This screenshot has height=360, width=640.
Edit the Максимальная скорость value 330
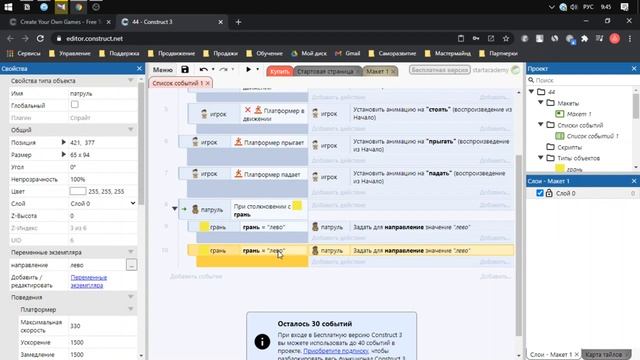(103, 326)
